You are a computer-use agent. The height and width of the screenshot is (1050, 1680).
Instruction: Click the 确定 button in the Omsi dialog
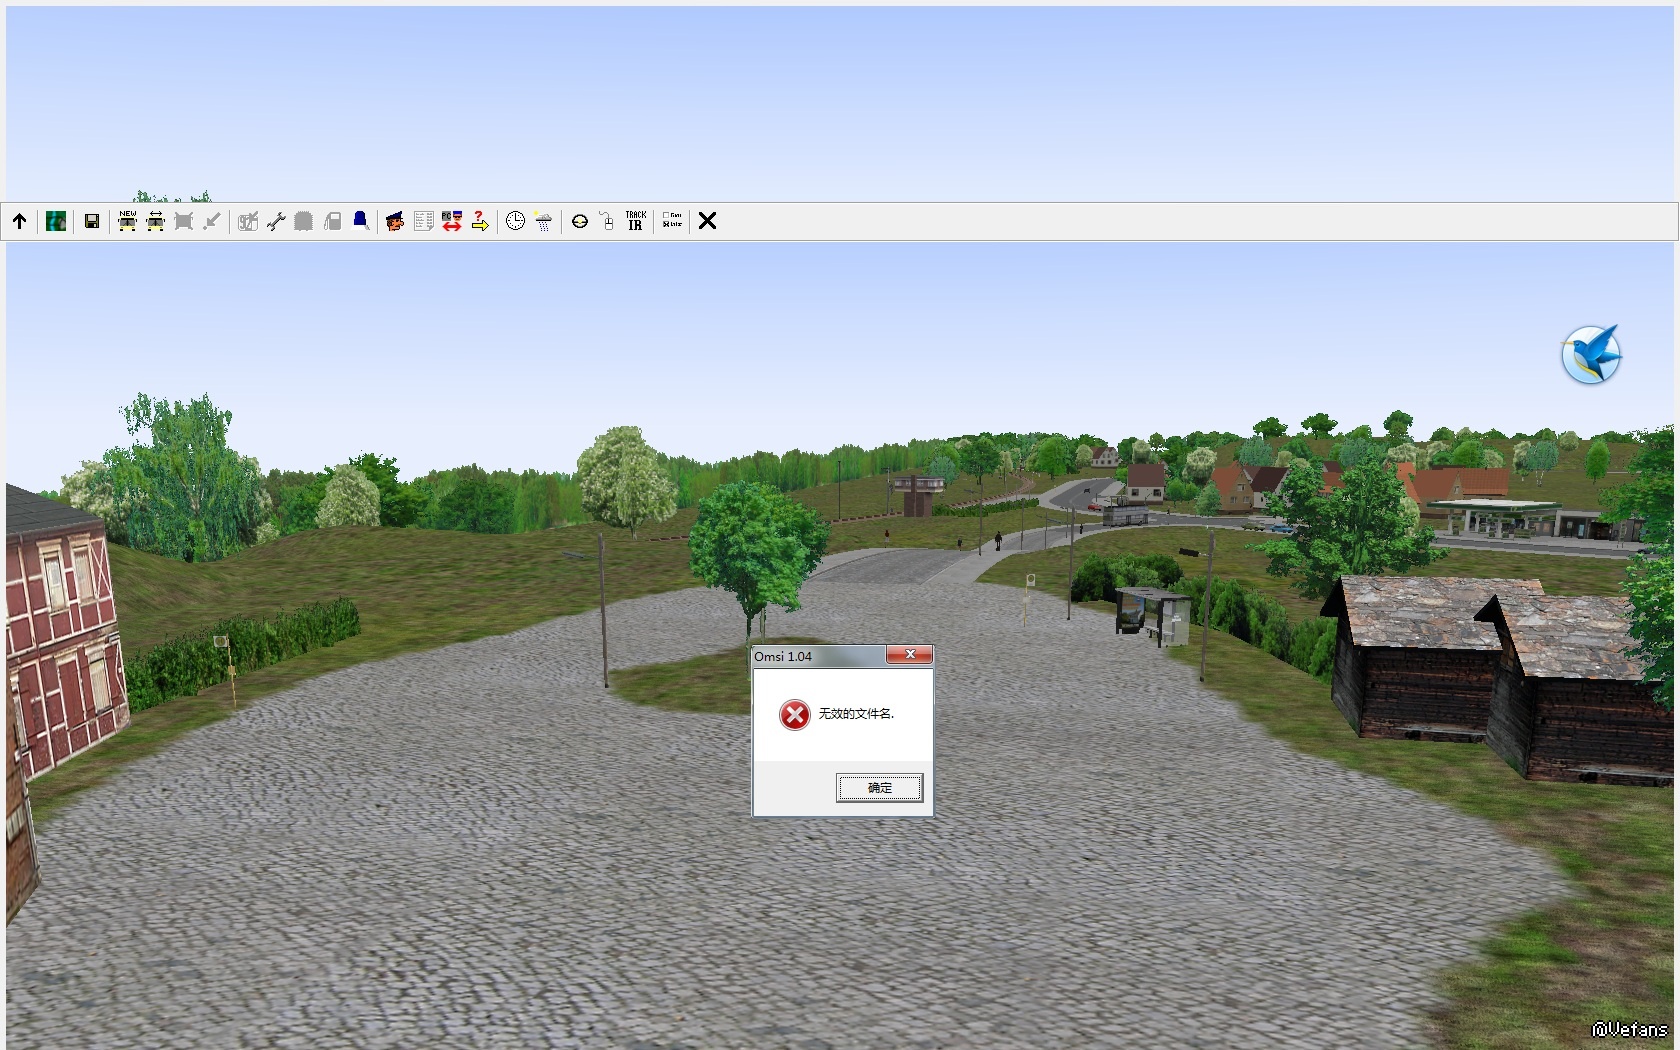click(879, 788)
